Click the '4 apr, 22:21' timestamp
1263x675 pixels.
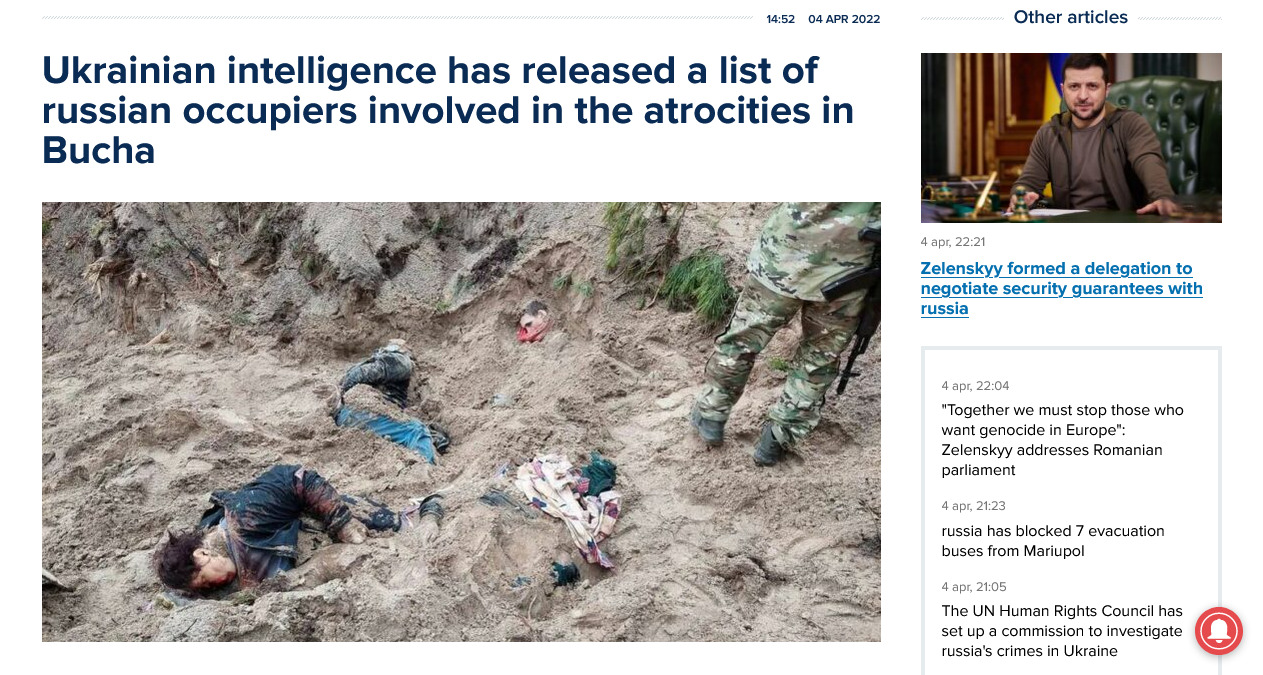coord(953,242)
